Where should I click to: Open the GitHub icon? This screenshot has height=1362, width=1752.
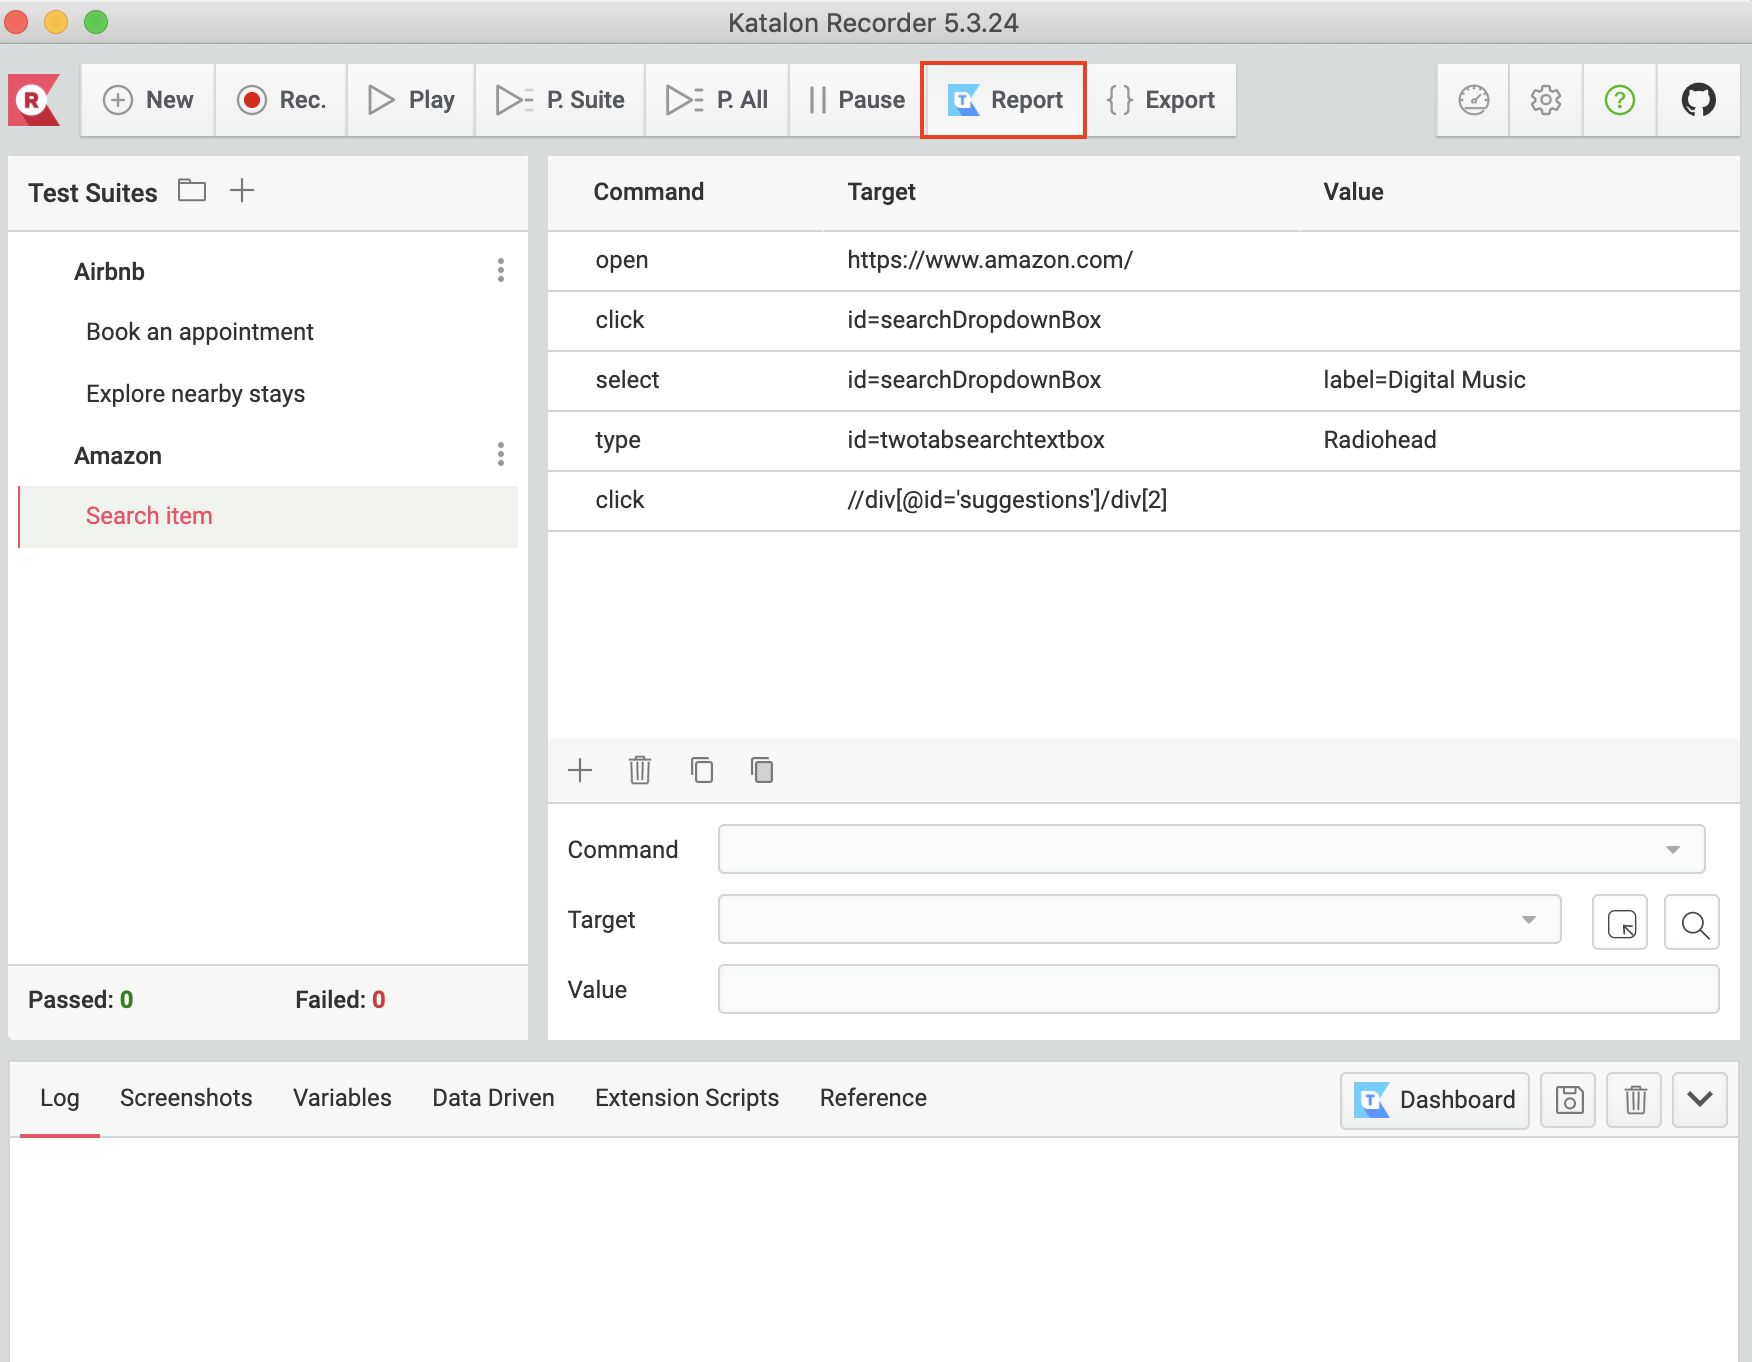coord(1698,100)
